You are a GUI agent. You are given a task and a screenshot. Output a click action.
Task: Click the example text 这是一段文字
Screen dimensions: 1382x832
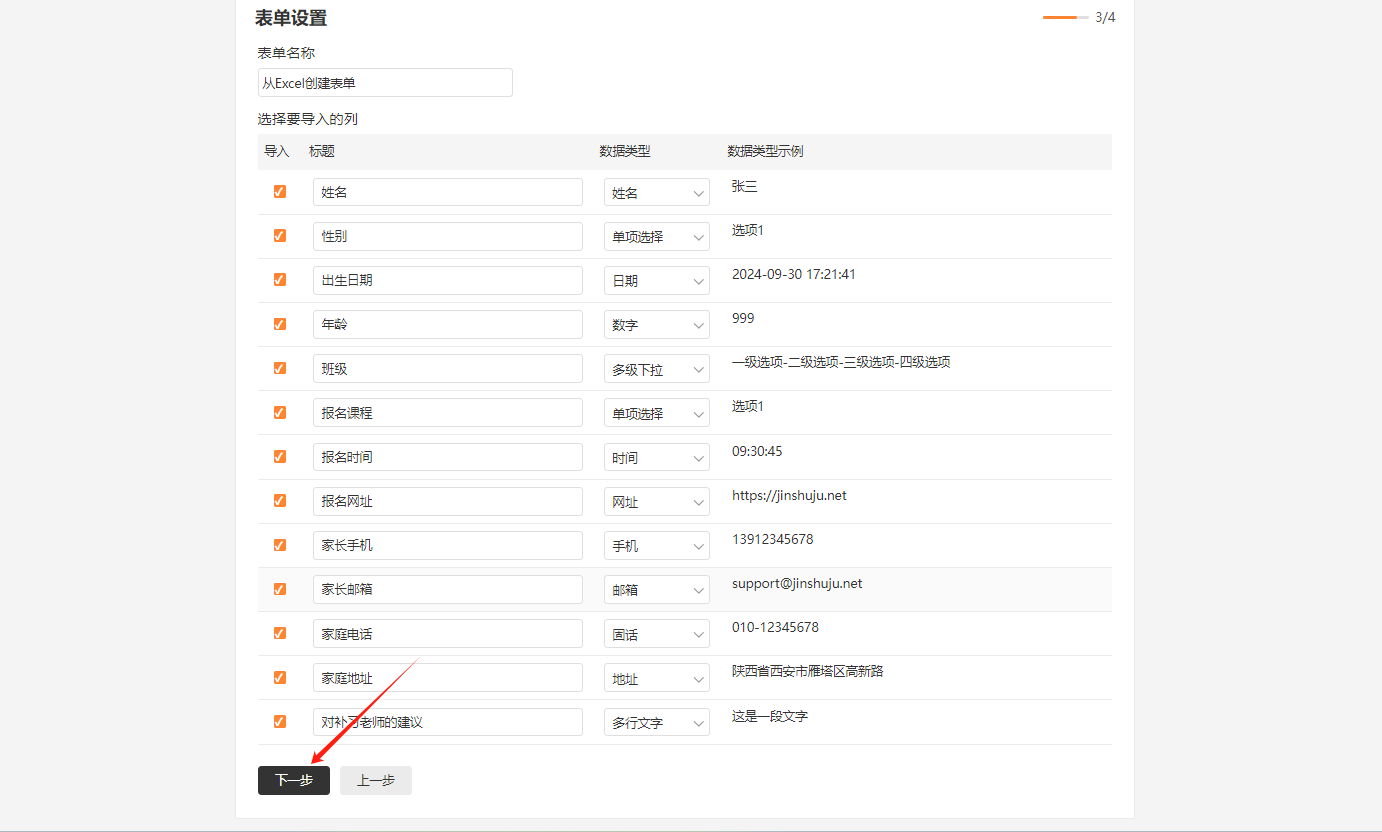770,716
